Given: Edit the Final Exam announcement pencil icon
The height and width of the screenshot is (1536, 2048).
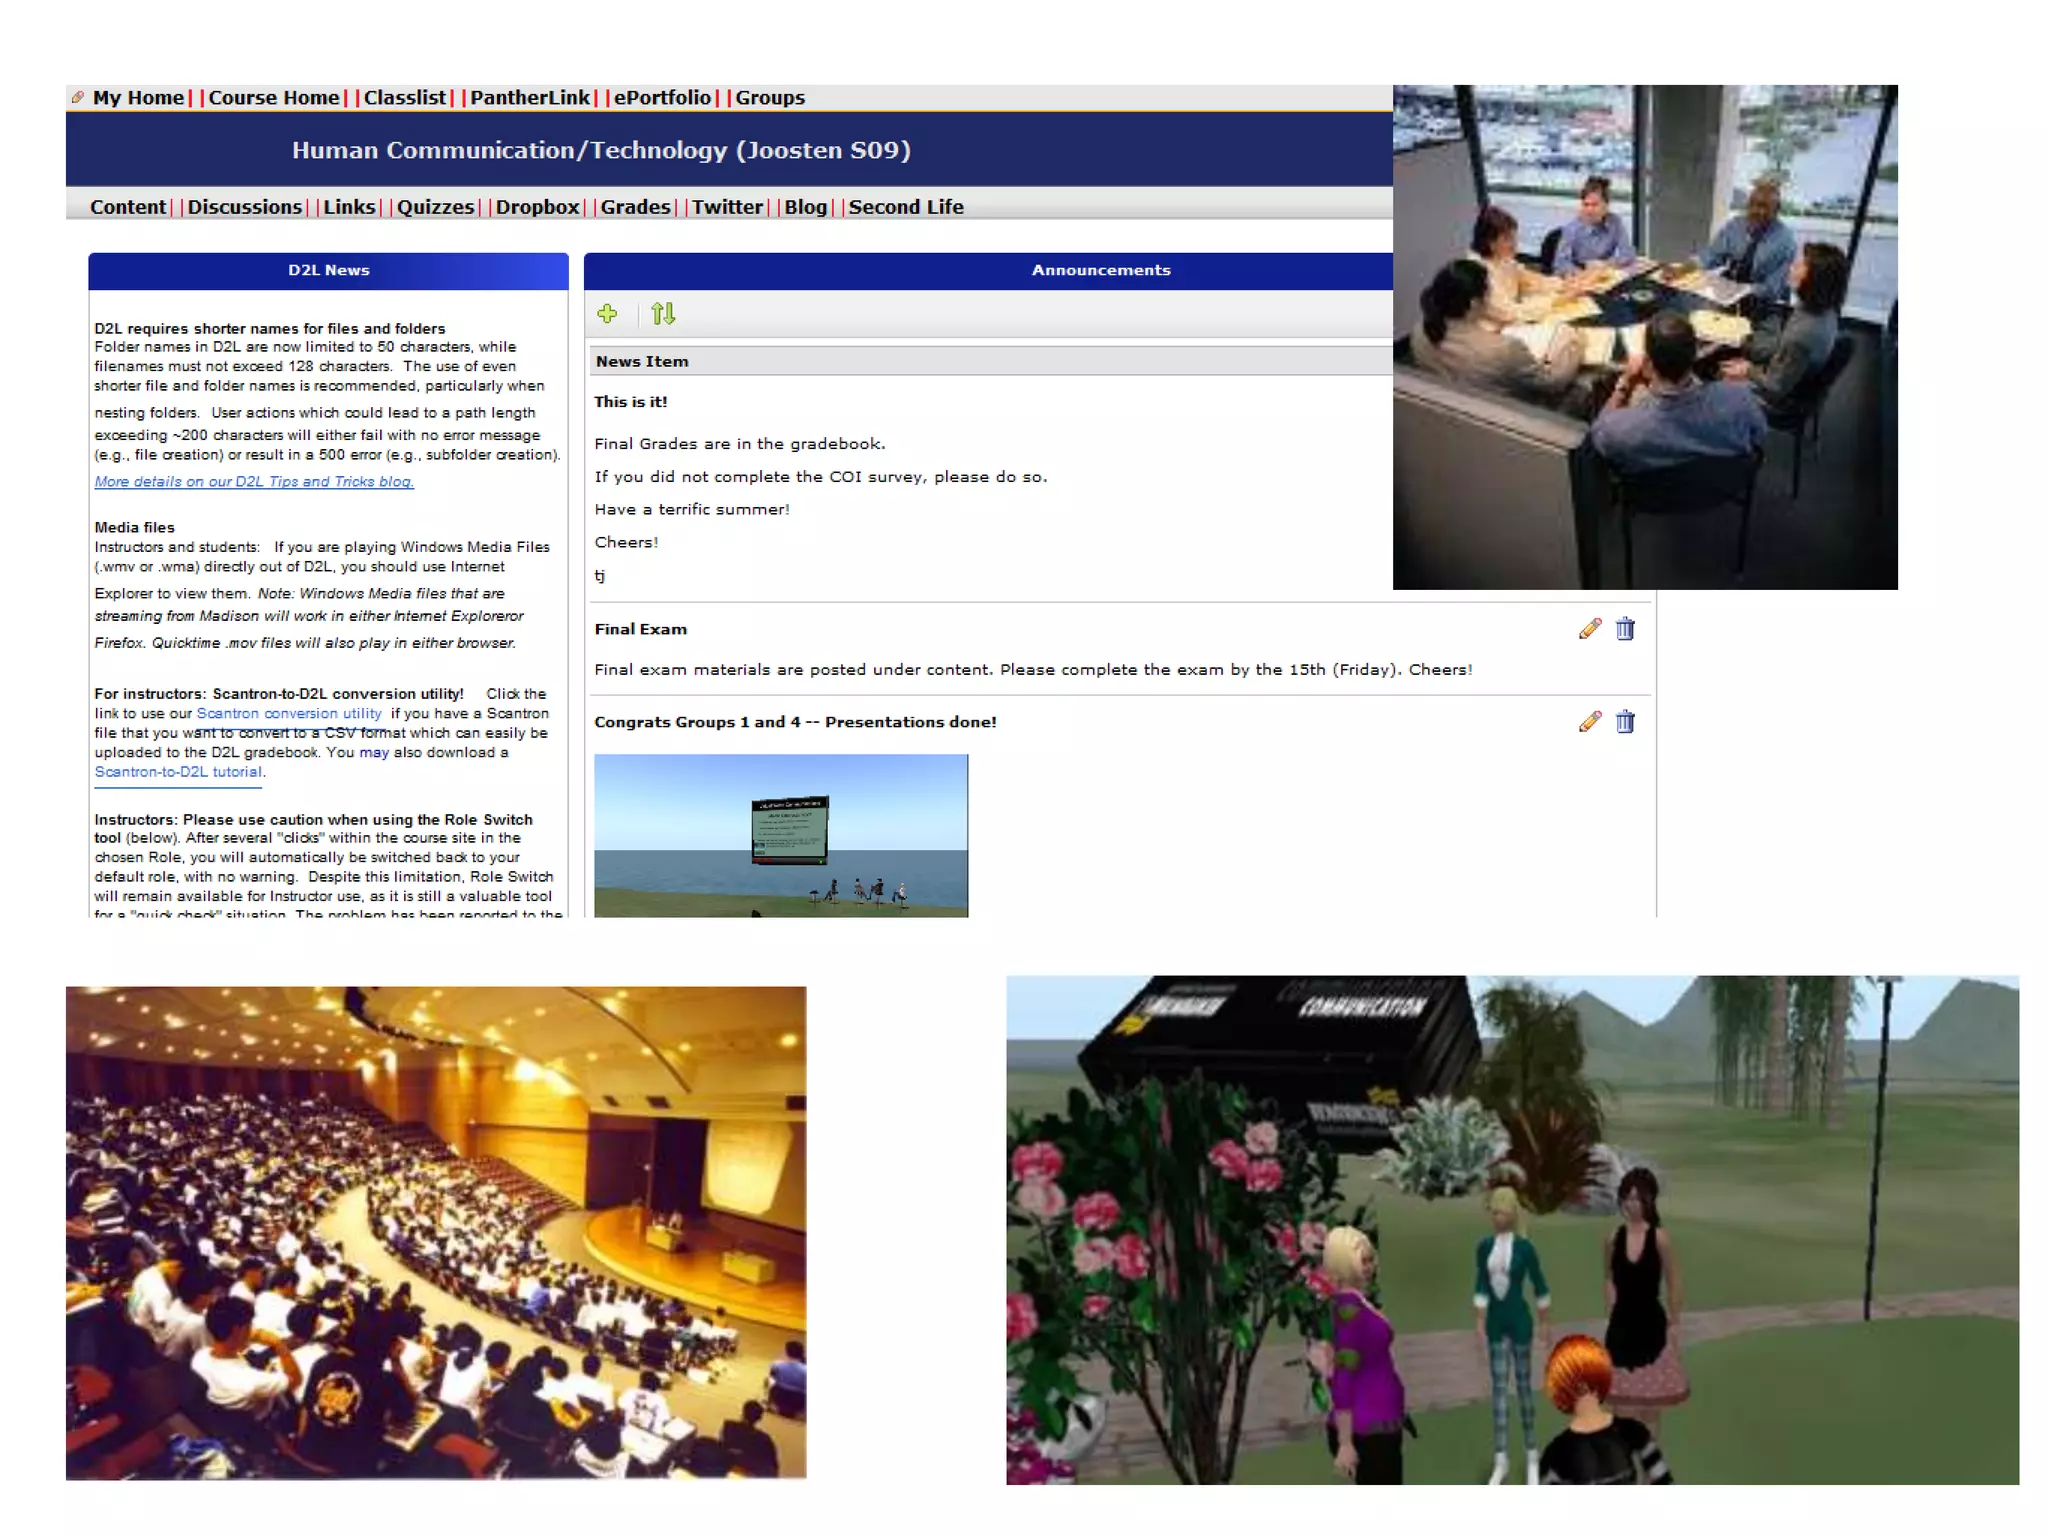Looking at the screenshot, I should click(x=1590, y=629).
